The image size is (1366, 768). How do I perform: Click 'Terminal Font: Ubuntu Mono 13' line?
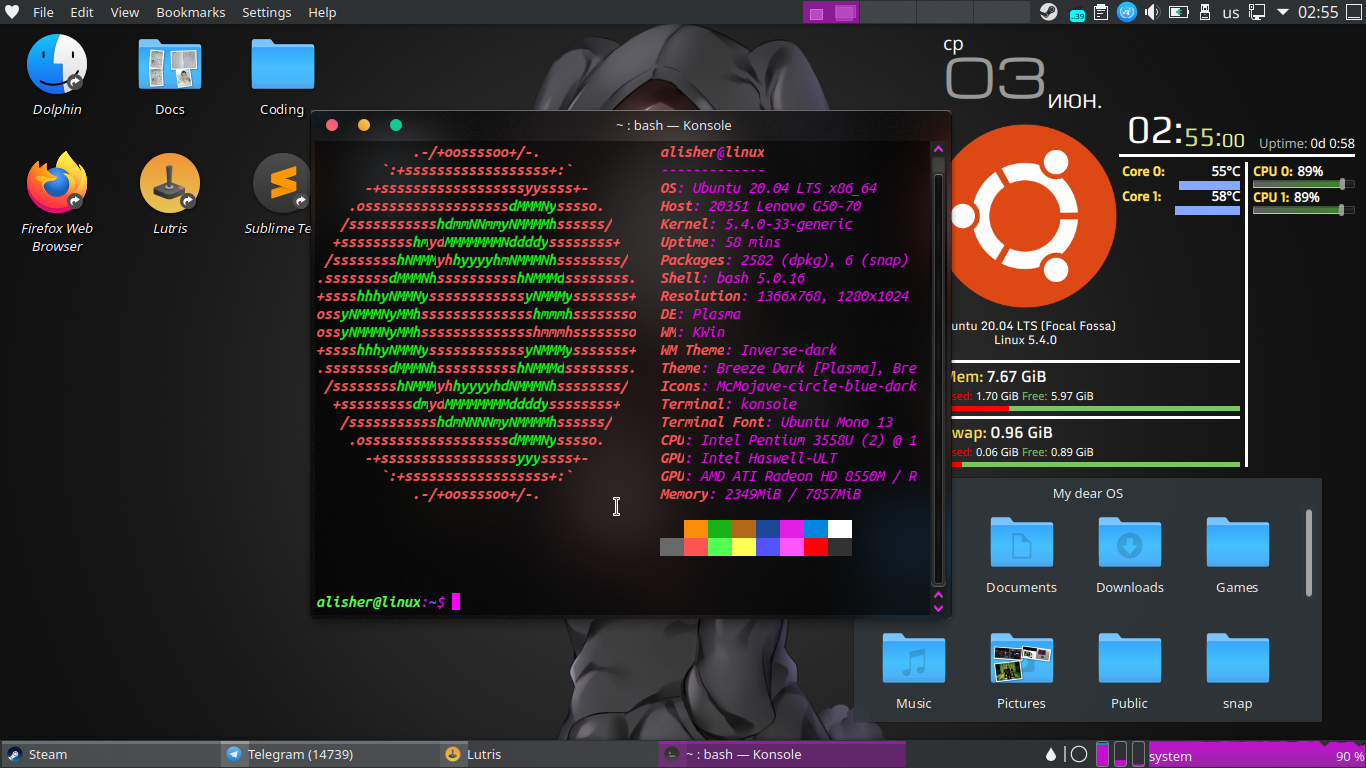click(x=777, y=422)
